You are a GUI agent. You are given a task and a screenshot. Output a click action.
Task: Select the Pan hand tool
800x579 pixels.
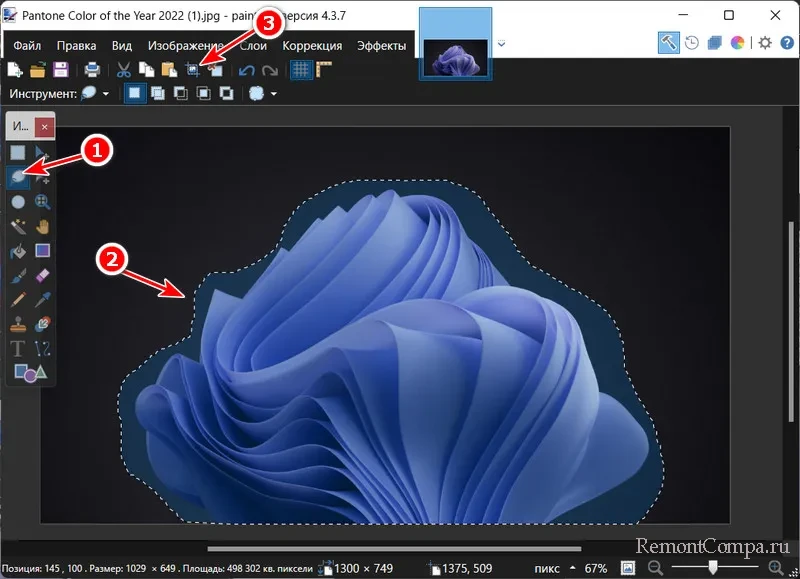42,226
